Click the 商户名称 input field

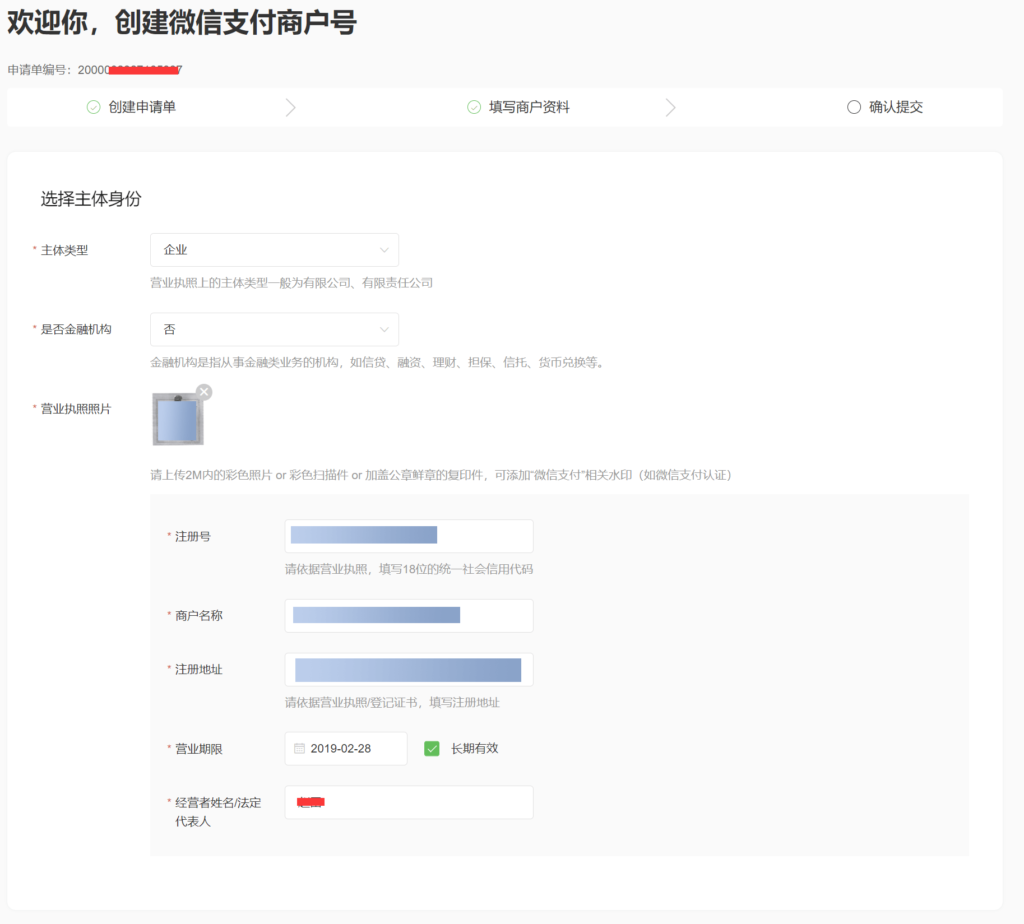pos(408,616)
